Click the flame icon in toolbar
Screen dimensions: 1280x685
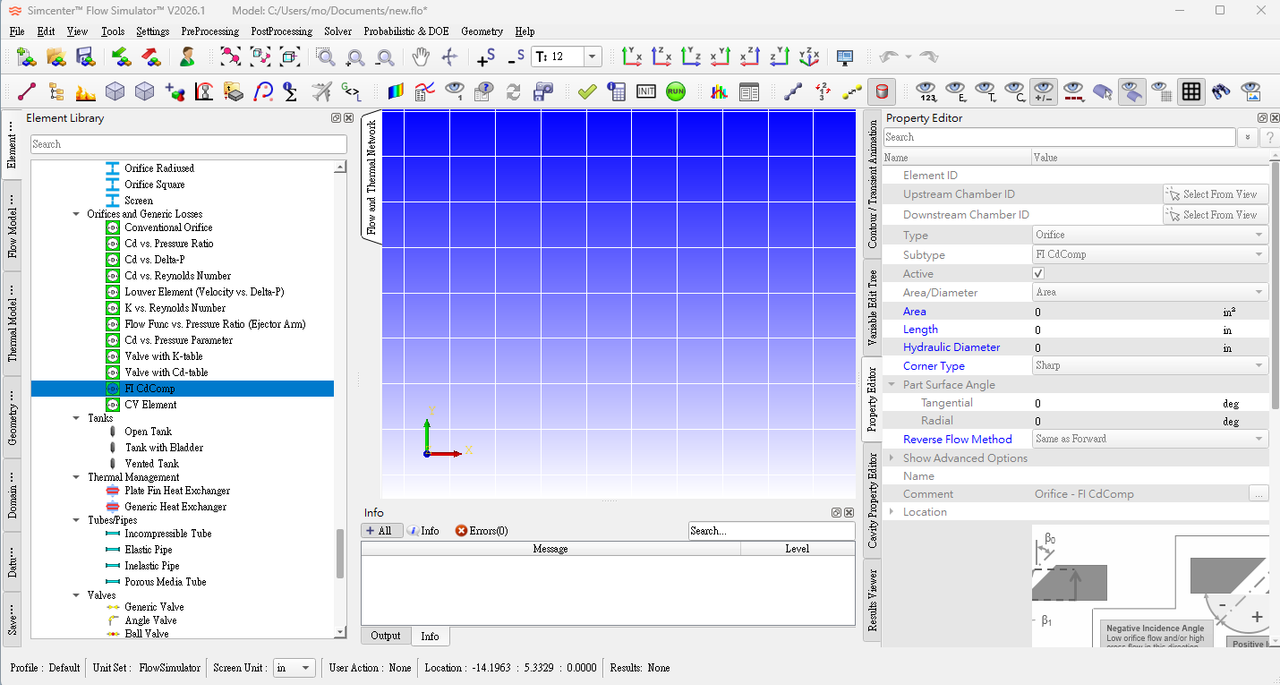(86, 92)
